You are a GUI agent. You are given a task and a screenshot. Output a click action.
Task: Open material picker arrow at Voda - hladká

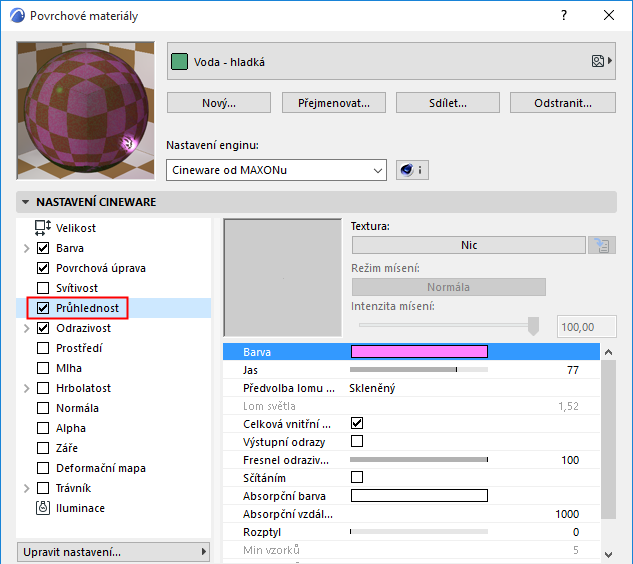pos(610,61)
